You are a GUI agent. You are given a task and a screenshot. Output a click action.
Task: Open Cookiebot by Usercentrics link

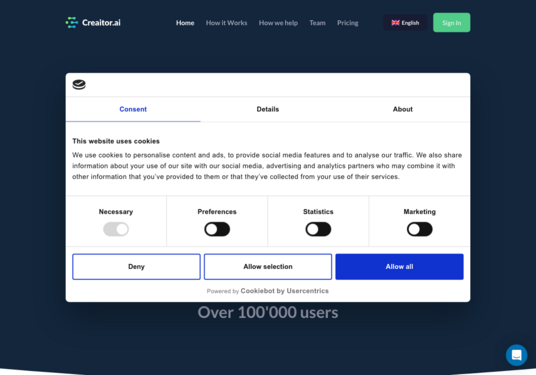[x=284, y=291]
